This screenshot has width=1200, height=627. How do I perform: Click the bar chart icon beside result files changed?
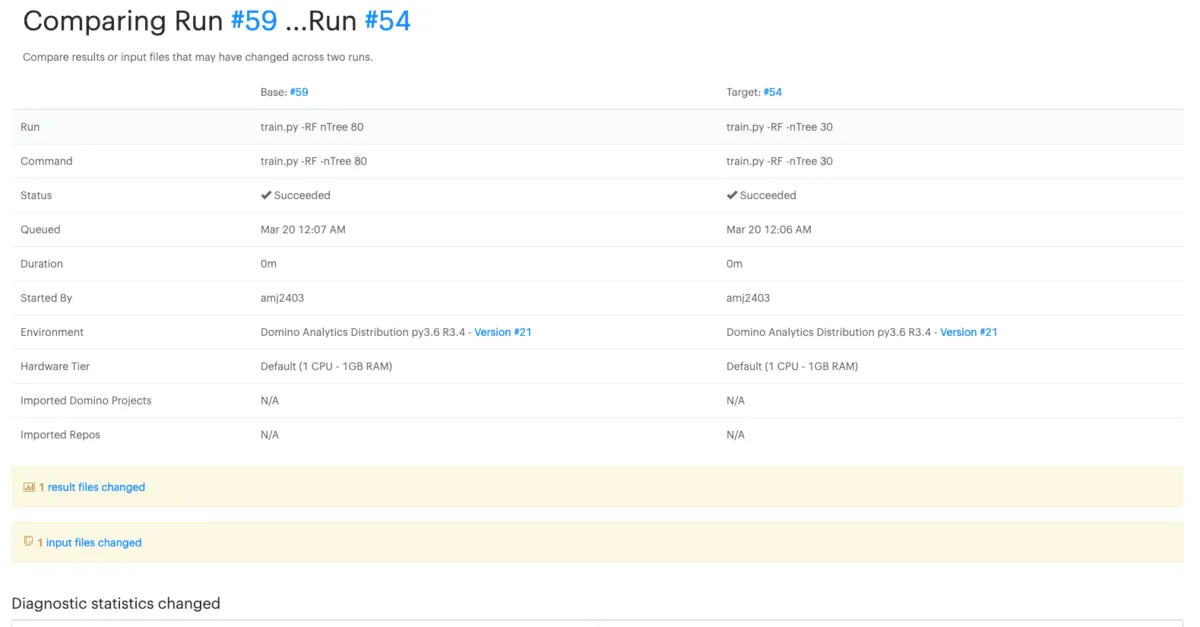tap(29, 487)
